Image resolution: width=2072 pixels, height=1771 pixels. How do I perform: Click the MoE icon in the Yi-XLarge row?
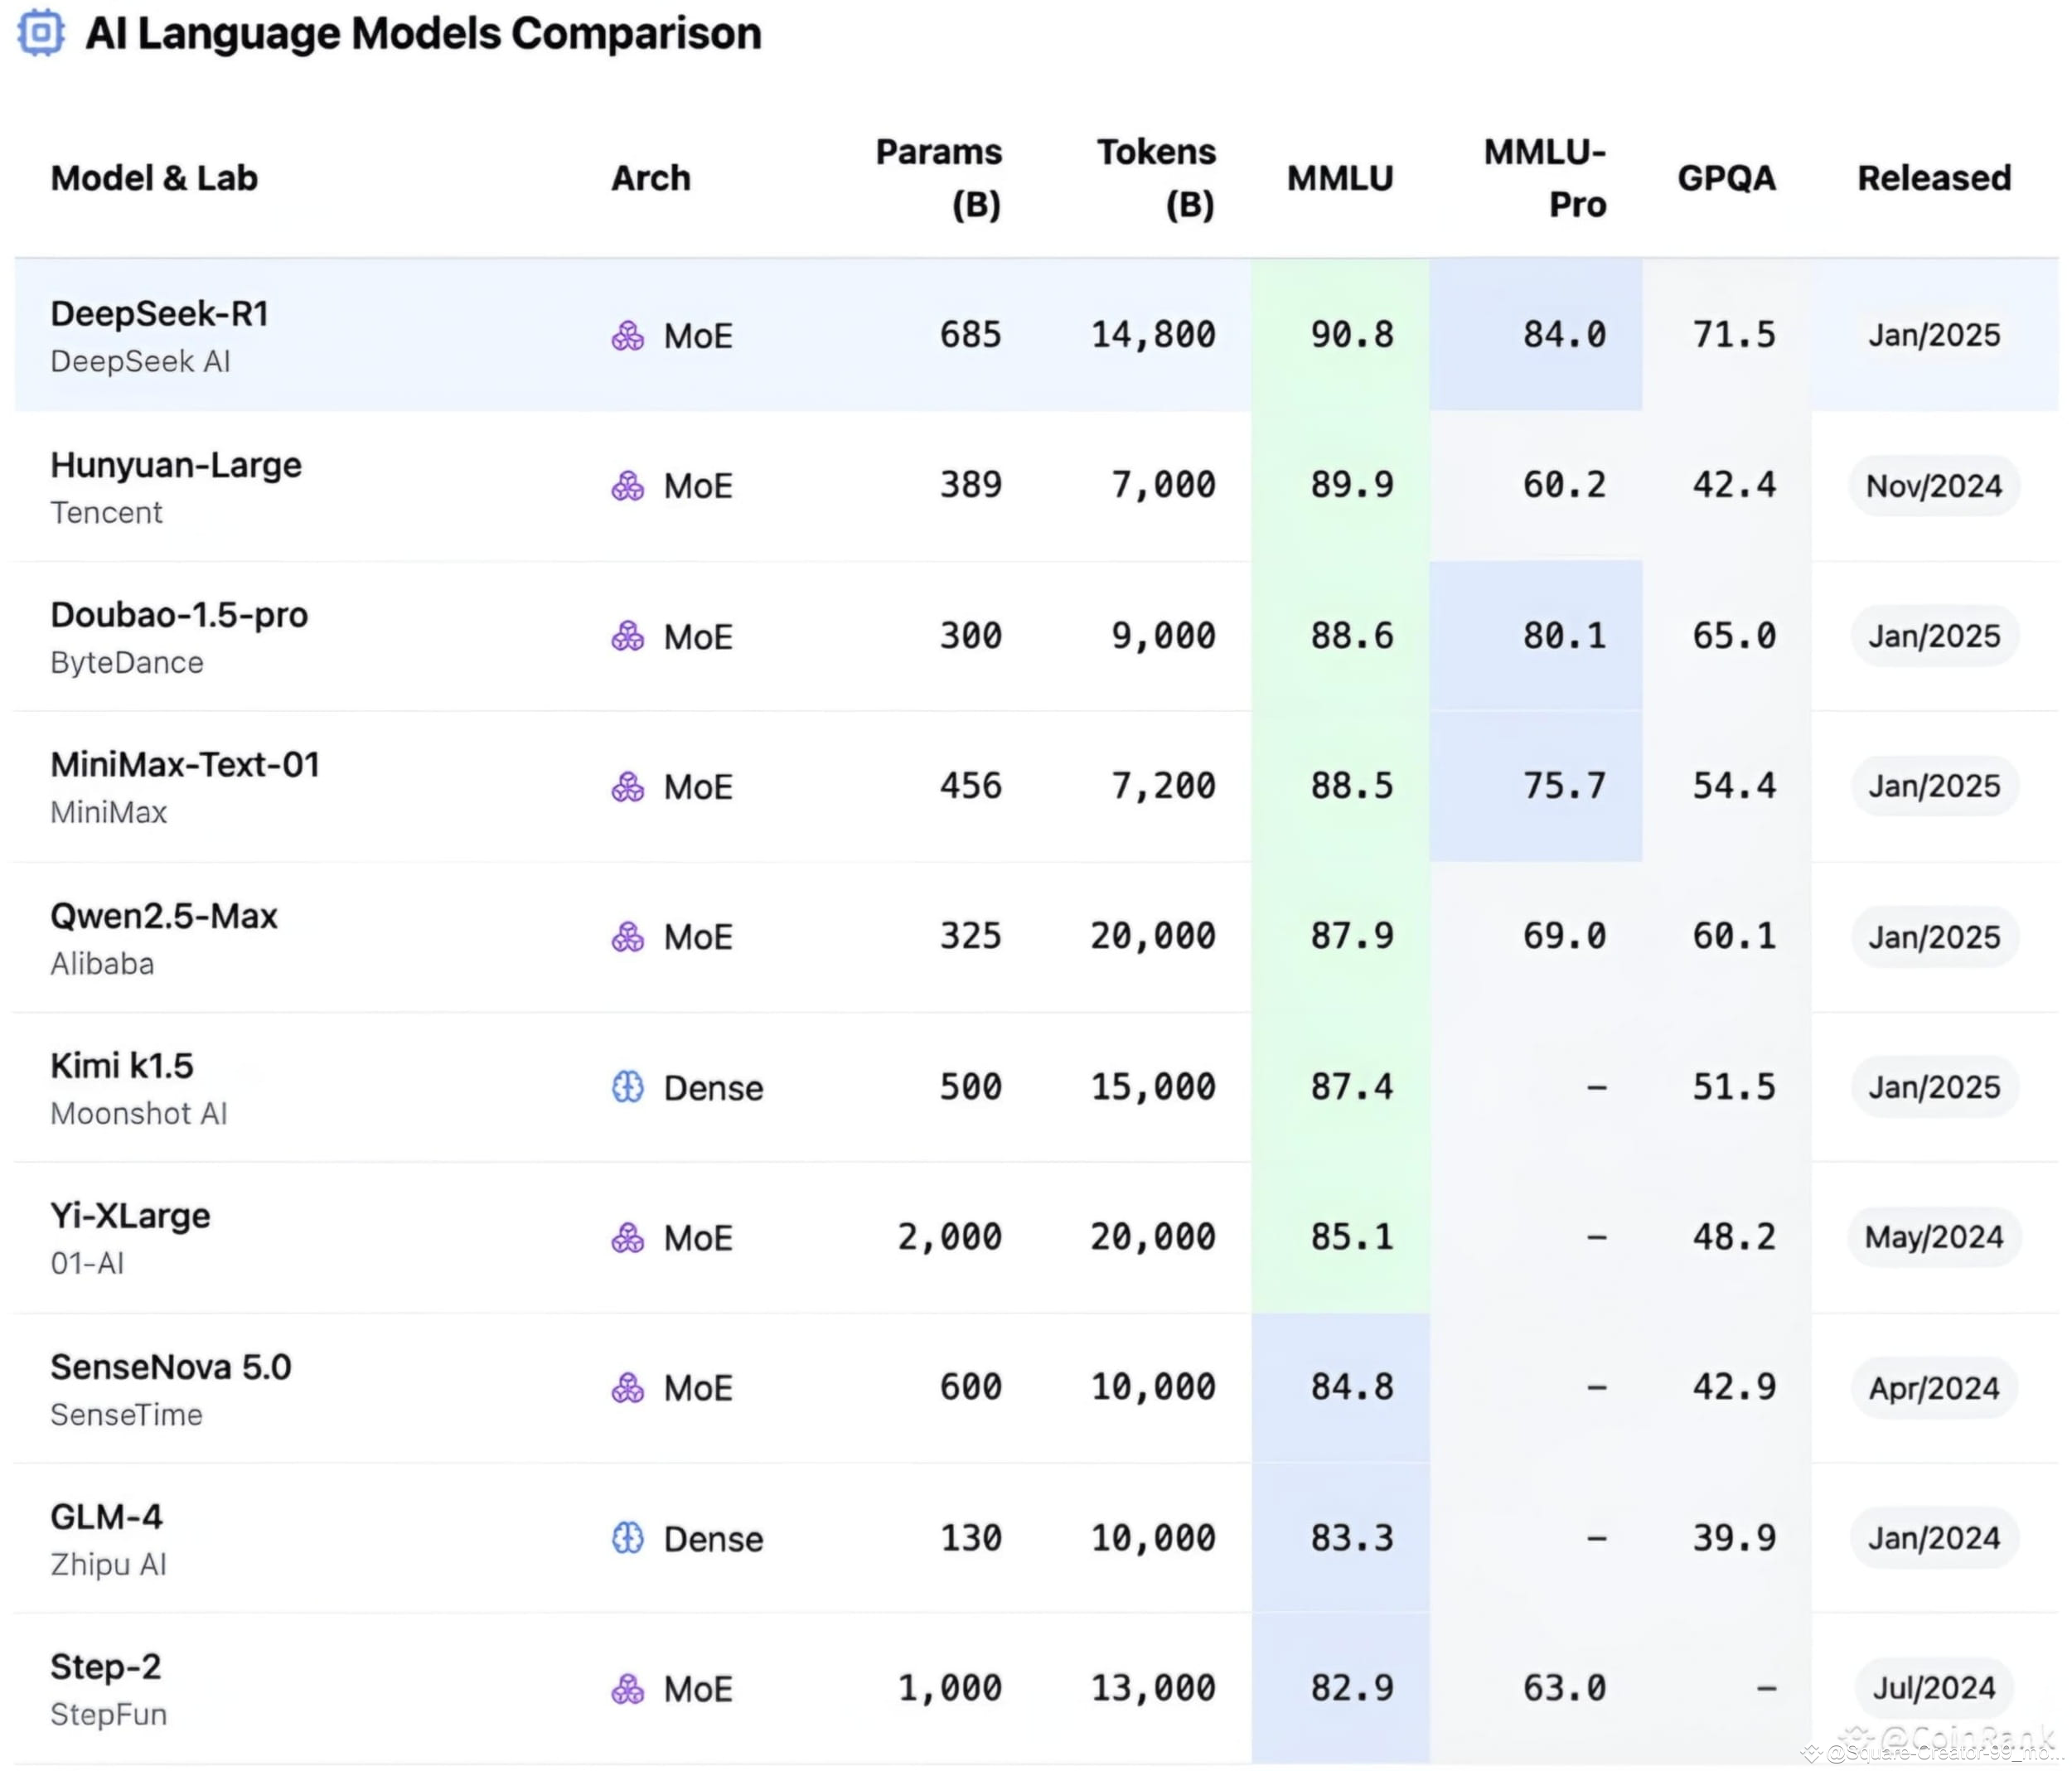coord(628,1238)
